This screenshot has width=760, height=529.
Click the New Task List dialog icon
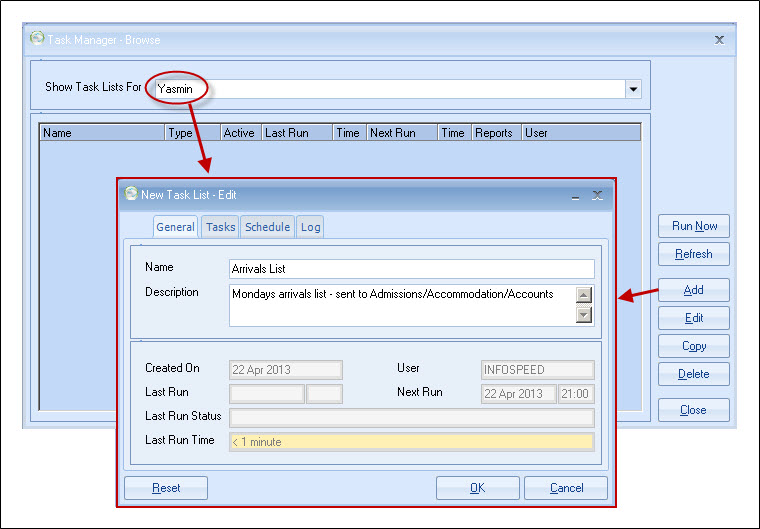[x=130, y=194]
